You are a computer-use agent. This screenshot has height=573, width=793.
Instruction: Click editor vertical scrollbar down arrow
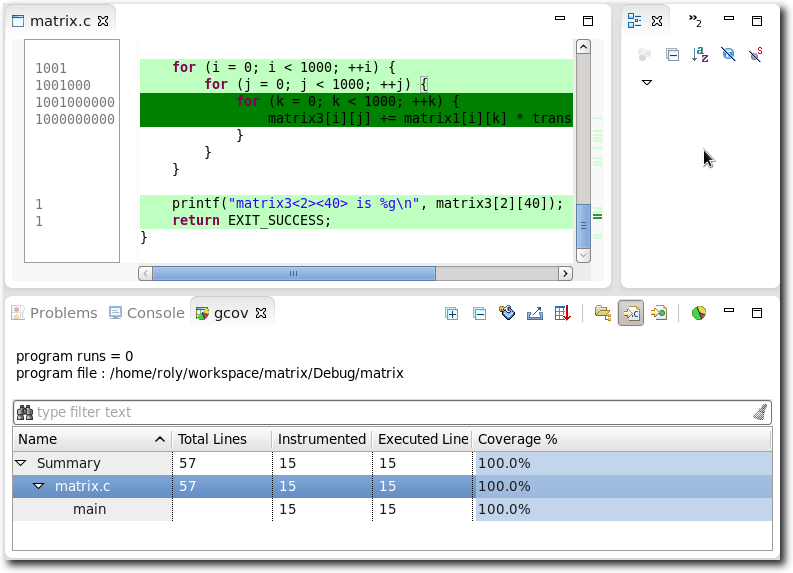[583, 255]
